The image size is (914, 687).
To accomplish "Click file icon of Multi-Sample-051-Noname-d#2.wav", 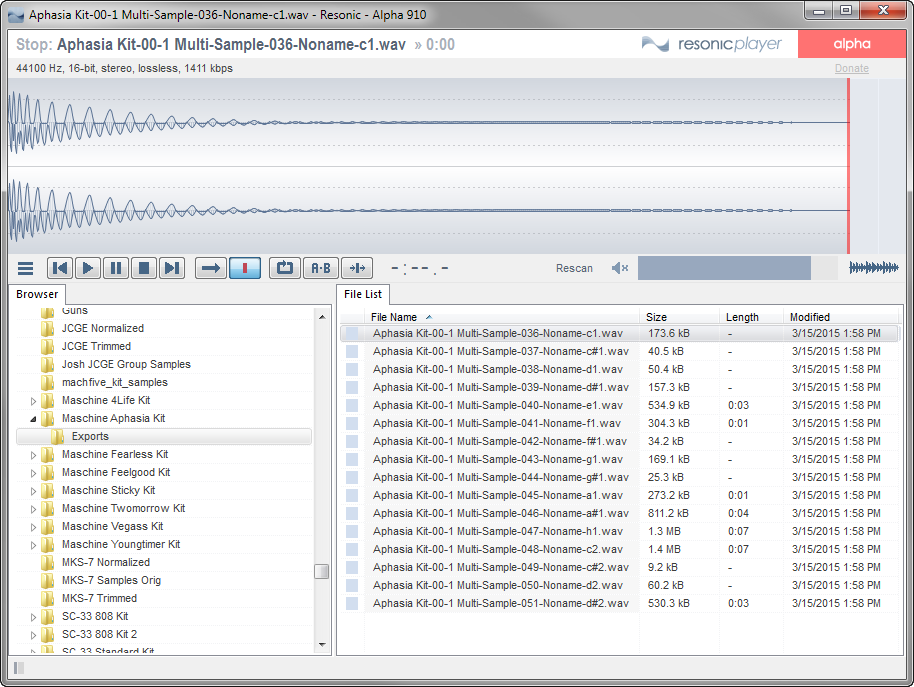I will tap(352, 603).
